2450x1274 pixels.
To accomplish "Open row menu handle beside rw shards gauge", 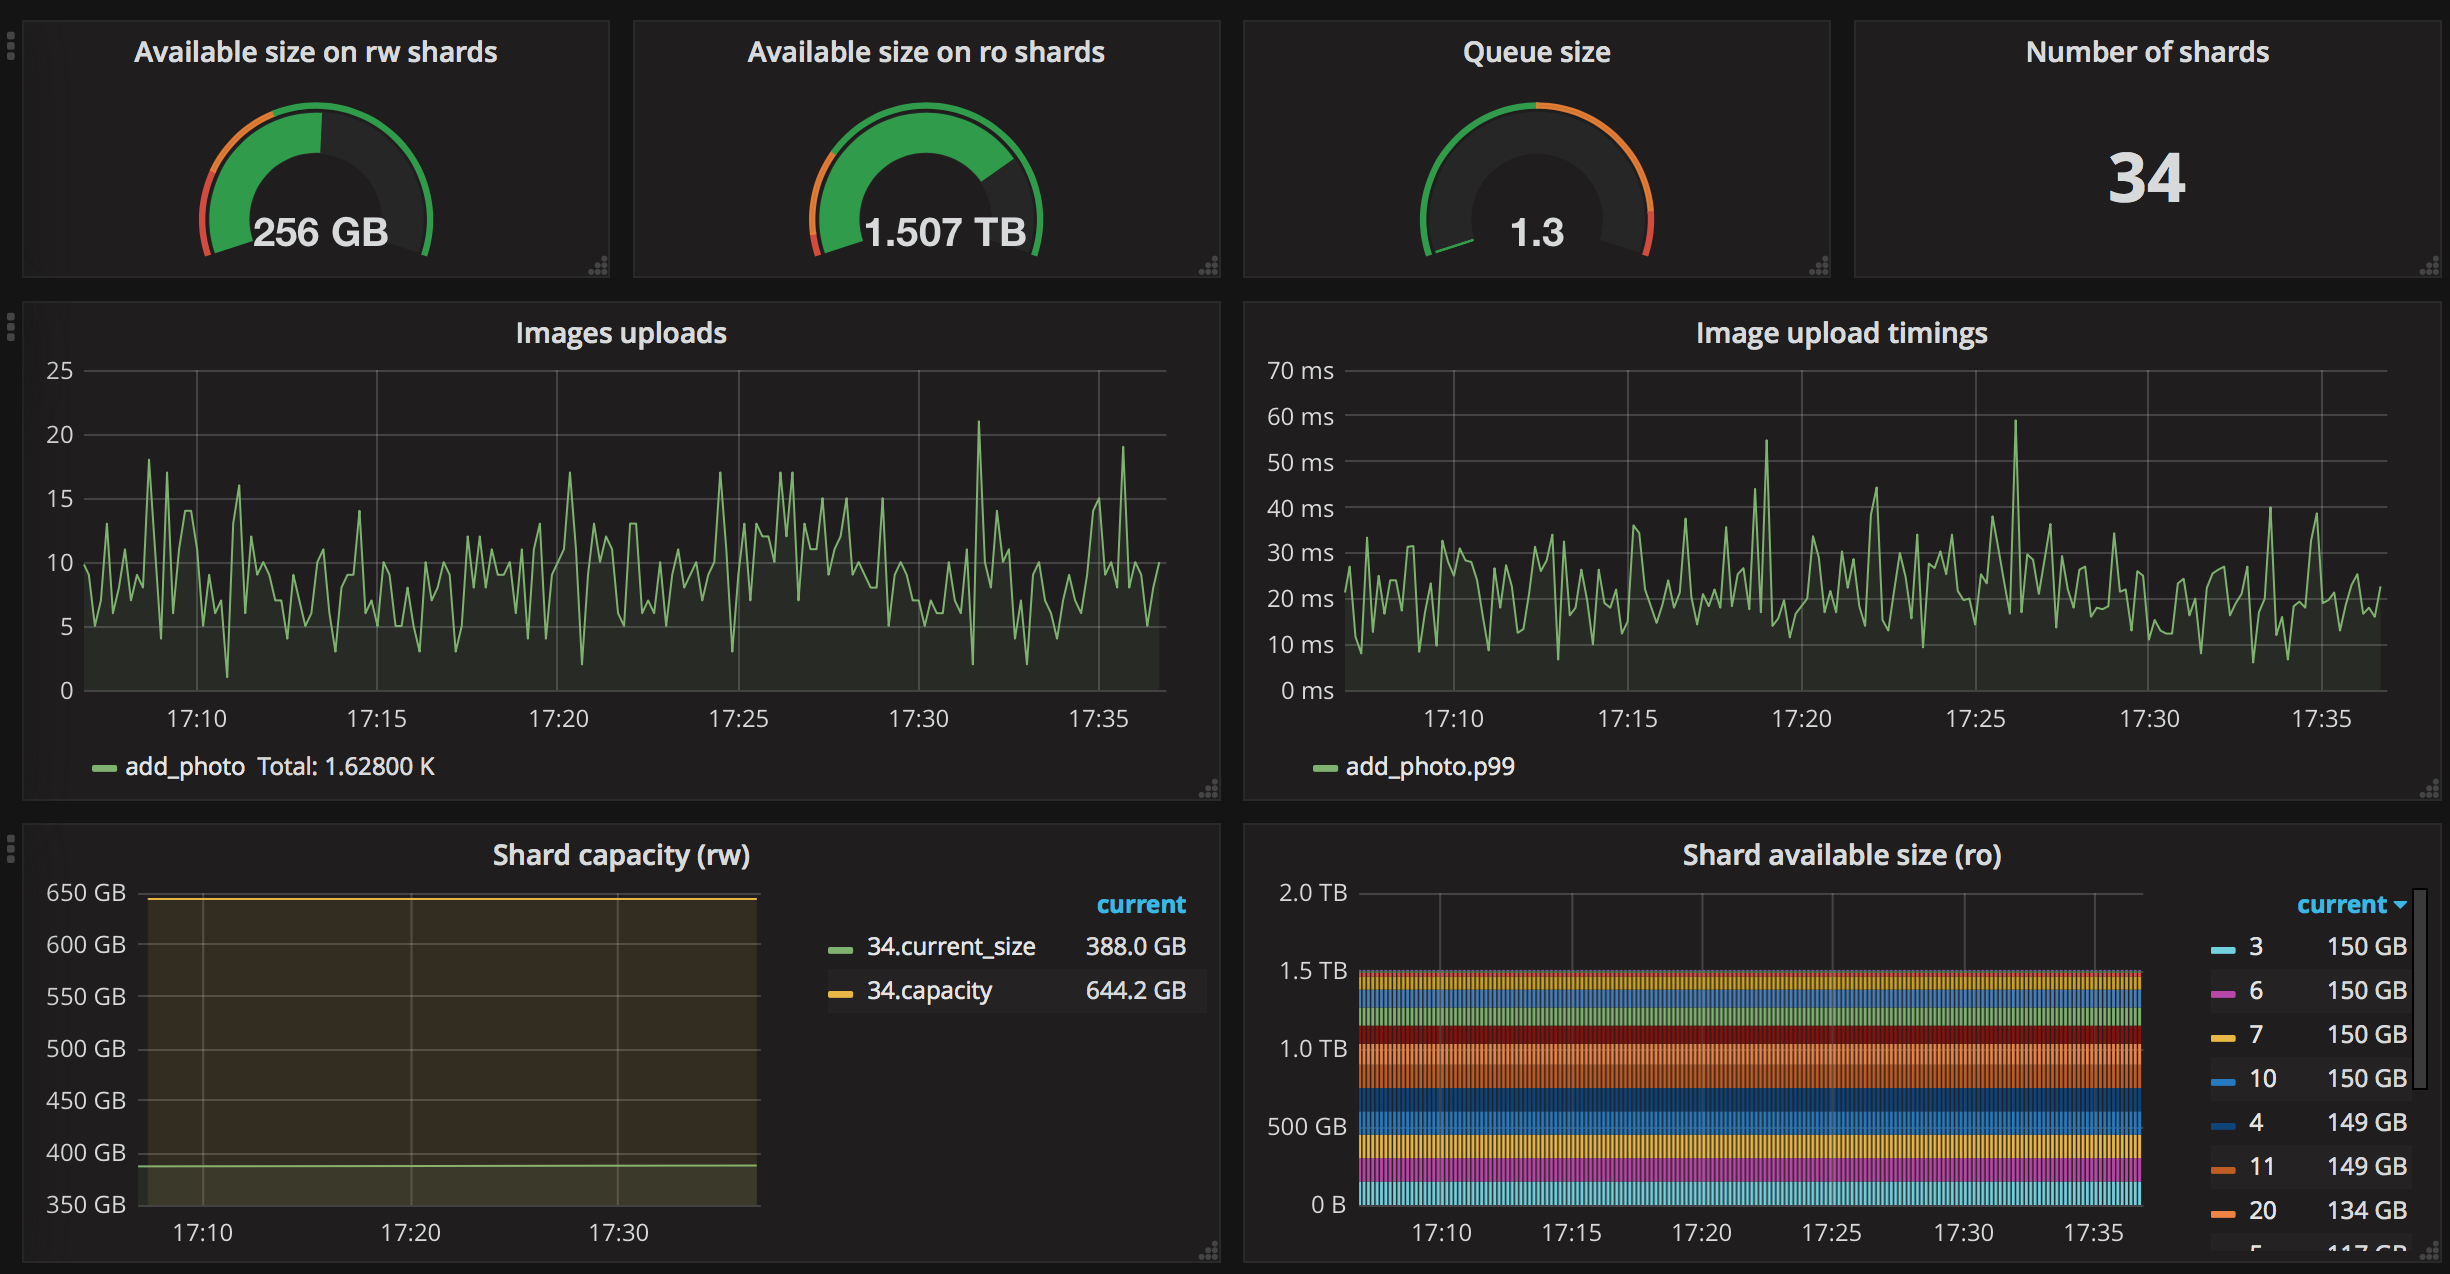I will [x=11, y=46].
